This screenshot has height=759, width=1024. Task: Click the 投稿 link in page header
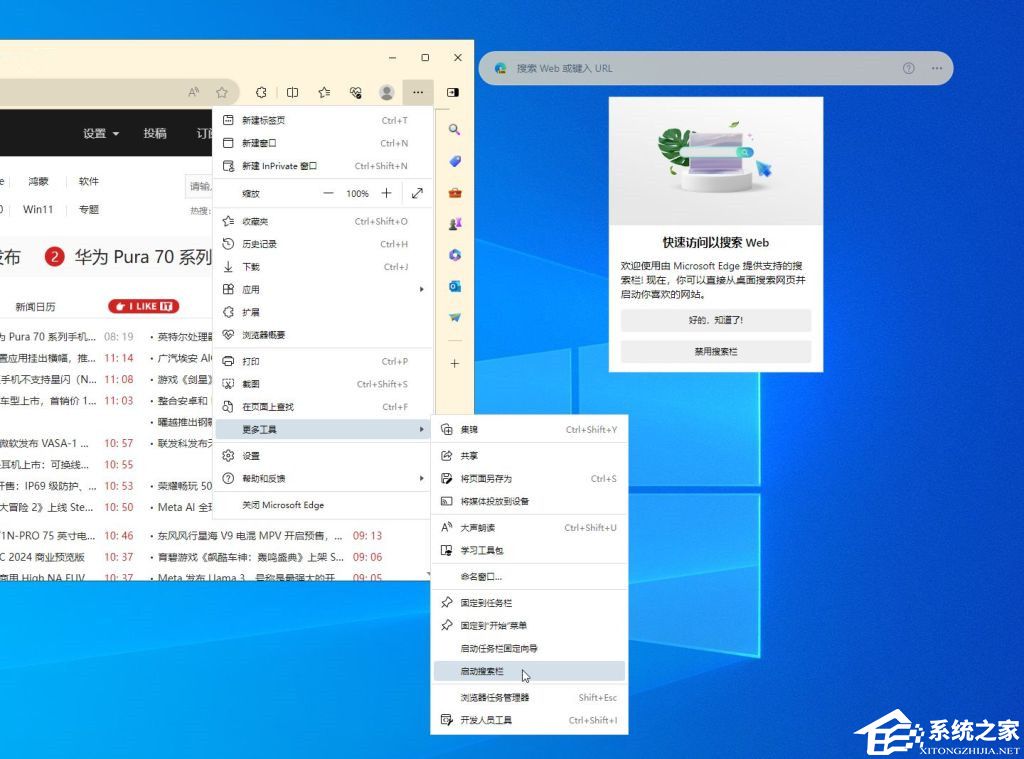155,133
